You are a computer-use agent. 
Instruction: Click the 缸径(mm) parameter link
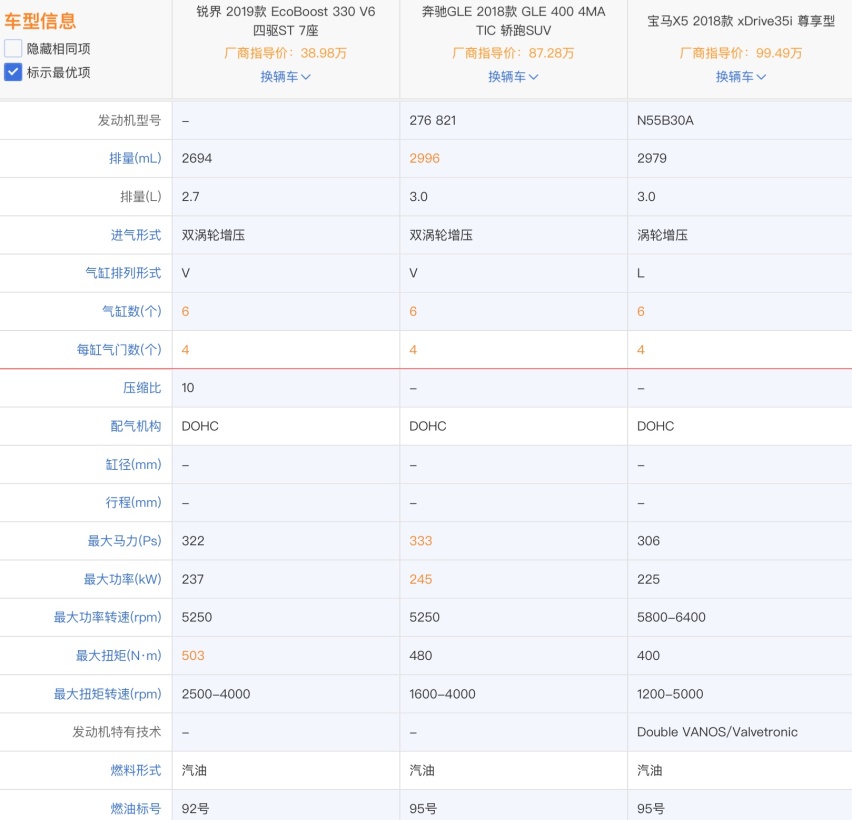point(133,464)
